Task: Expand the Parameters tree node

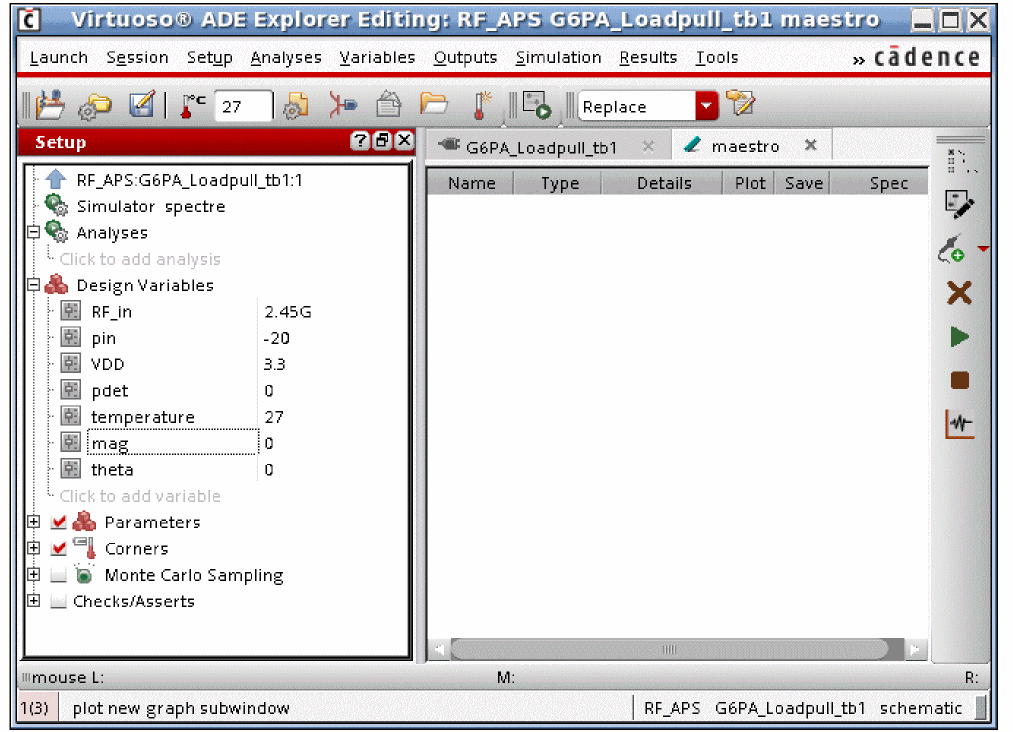Action: 34,522
